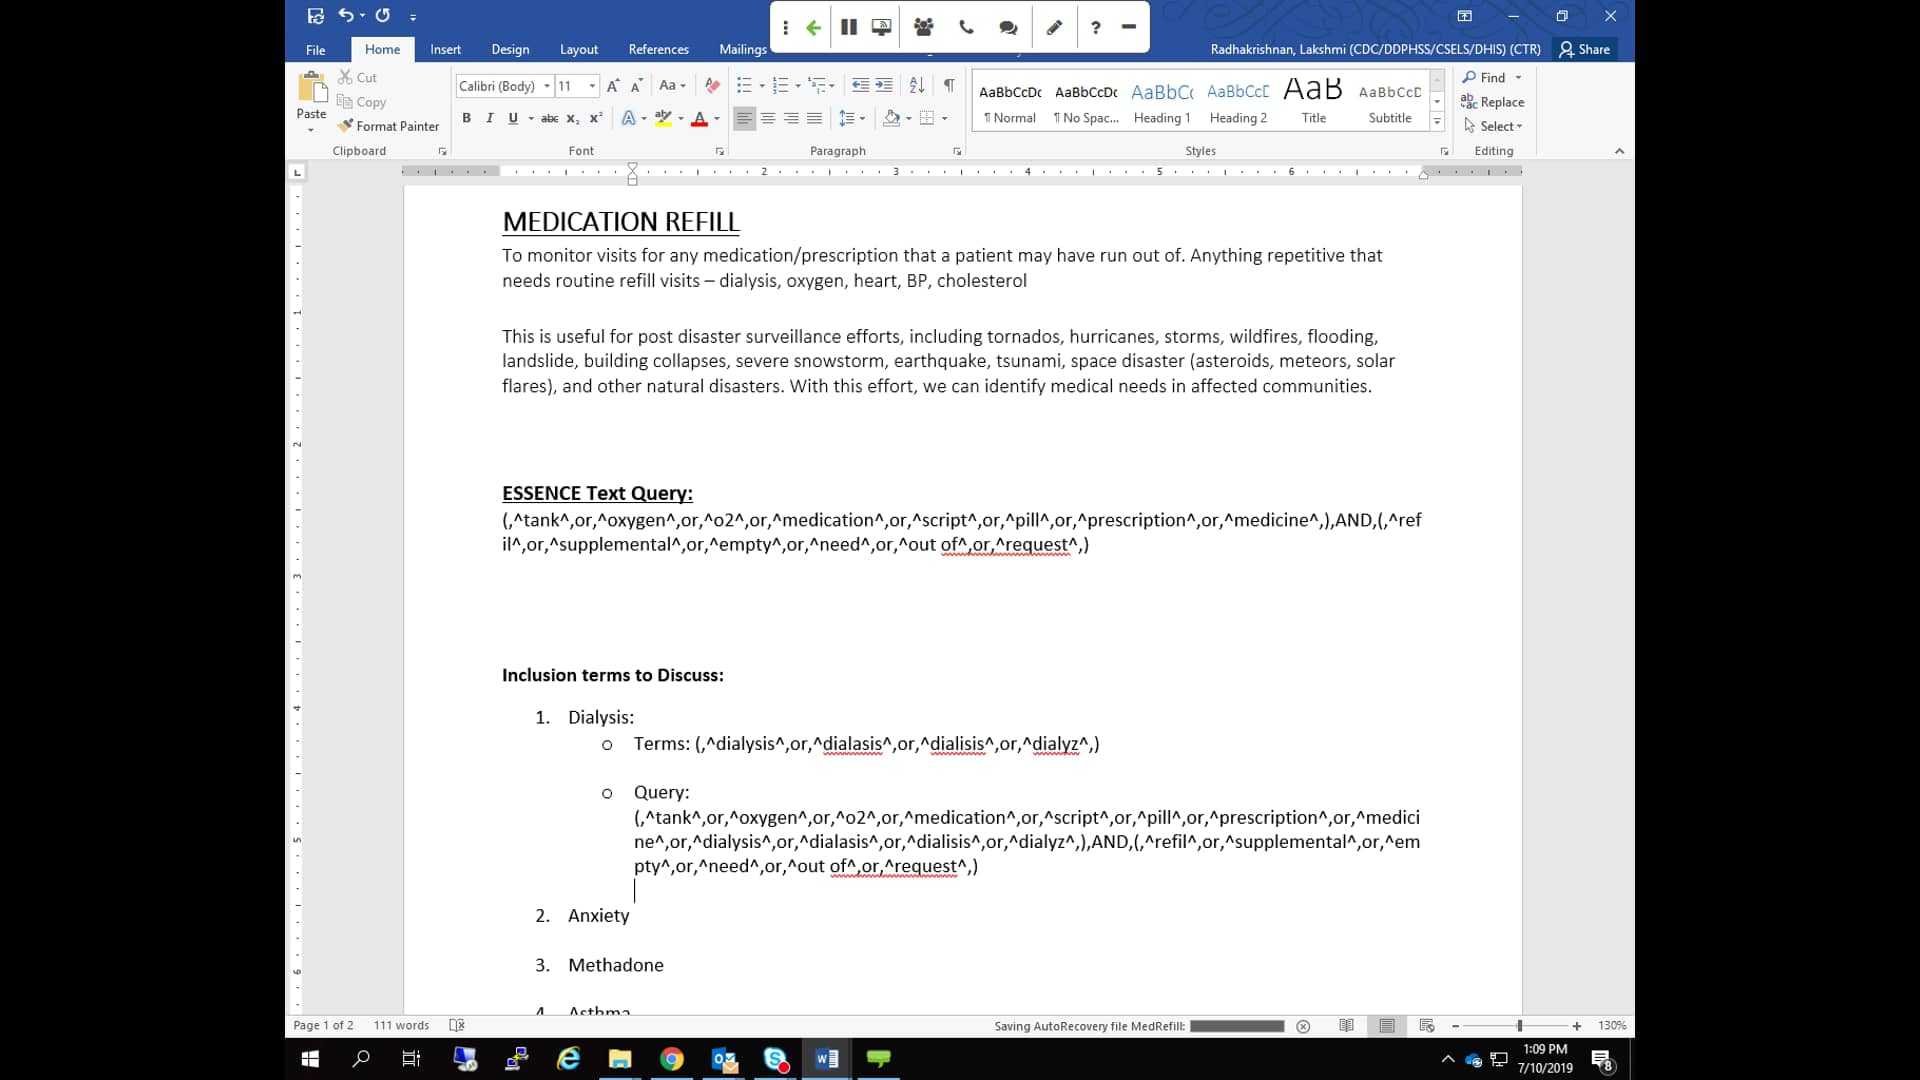Open line spacing dropdown
Image resolution: width=1920 pixels, height=1080 pixels.
tap(852, 118)
